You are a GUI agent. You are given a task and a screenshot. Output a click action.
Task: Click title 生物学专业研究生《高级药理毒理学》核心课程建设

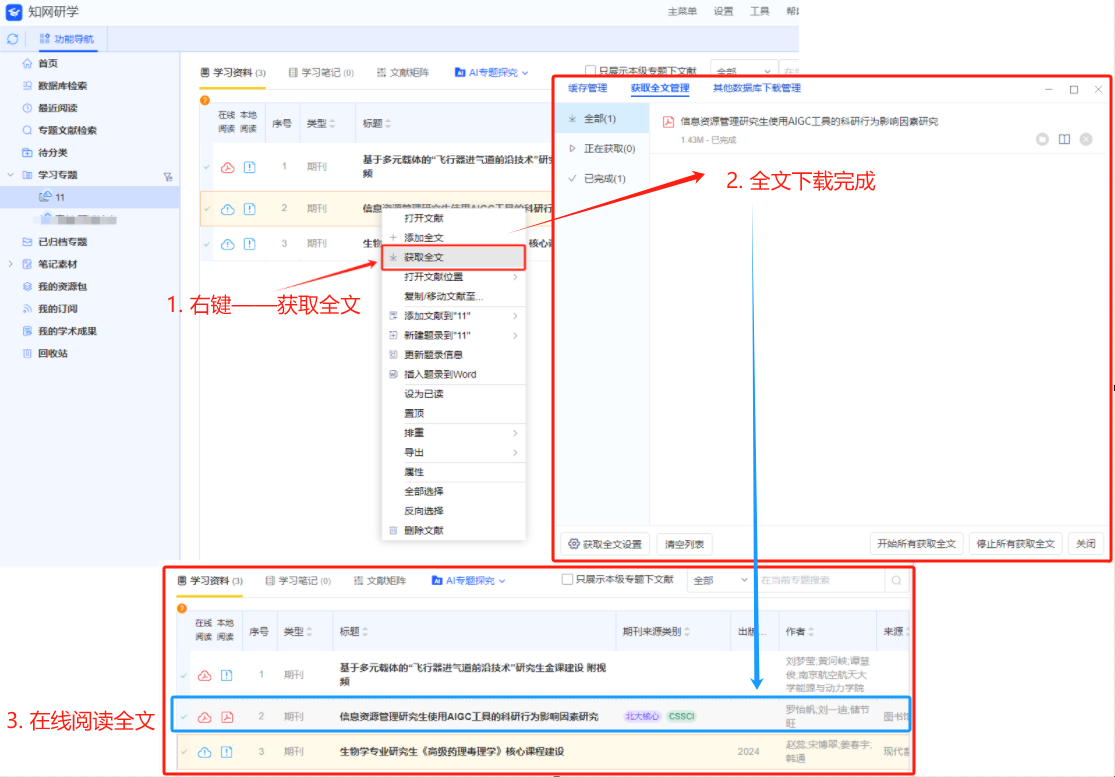452,752
